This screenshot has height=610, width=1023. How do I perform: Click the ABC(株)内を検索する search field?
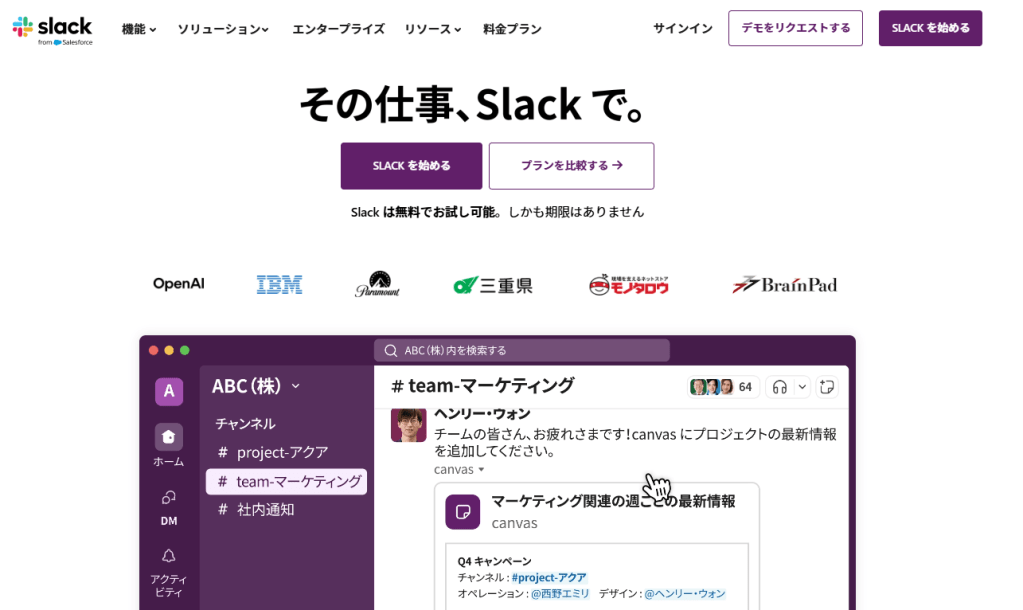tap(521, 350)
